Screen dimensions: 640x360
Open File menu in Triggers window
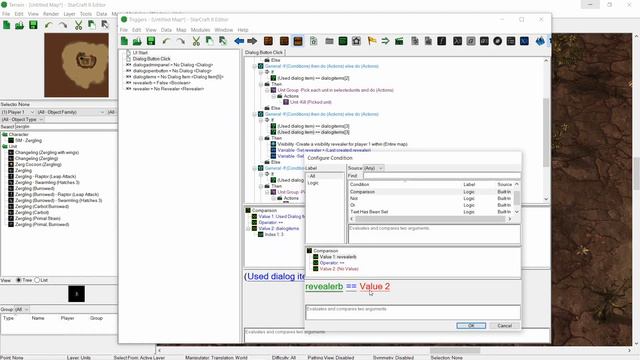click(x=124, y=30)
